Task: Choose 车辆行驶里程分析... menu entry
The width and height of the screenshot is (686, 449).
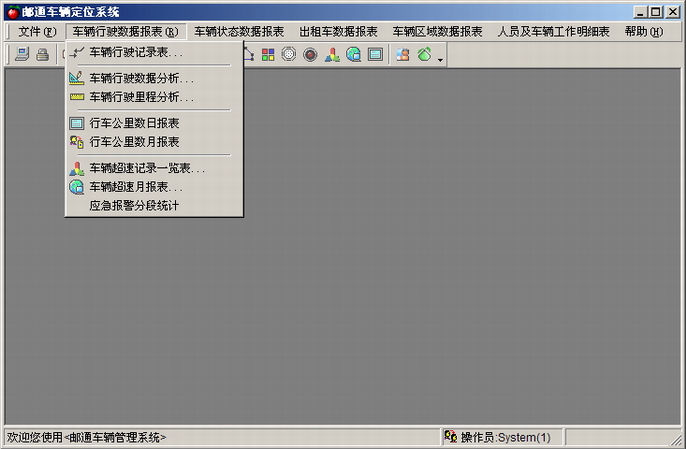Action: (154, 97)
